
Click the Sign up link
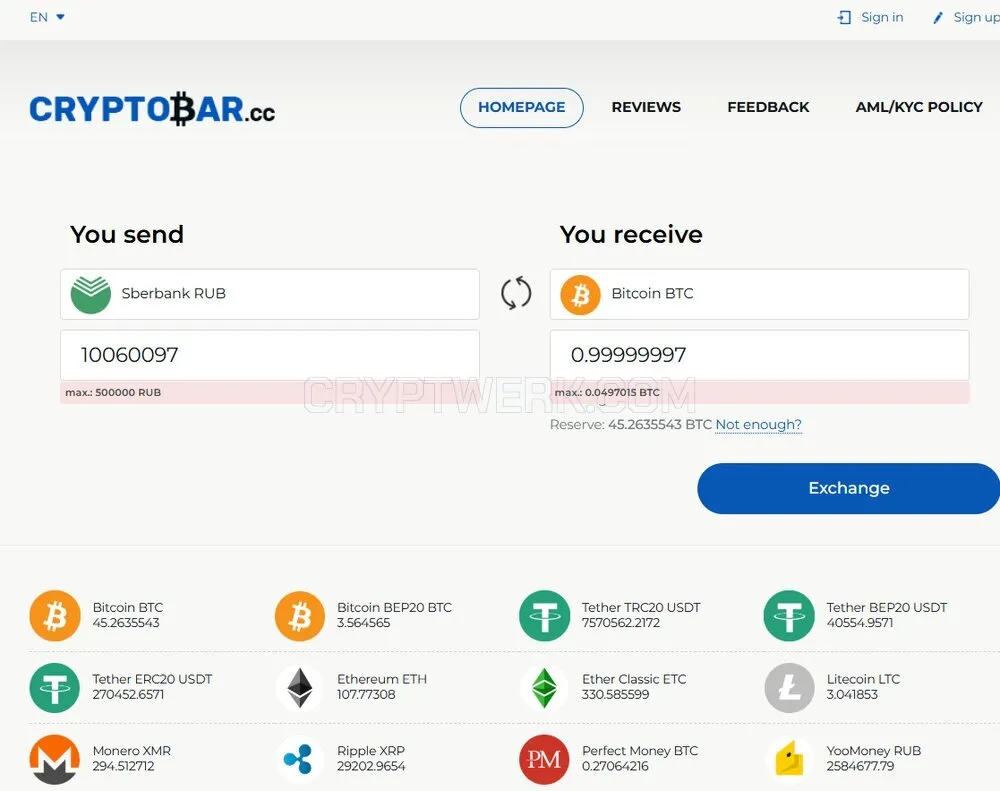(x=976, y=17)
